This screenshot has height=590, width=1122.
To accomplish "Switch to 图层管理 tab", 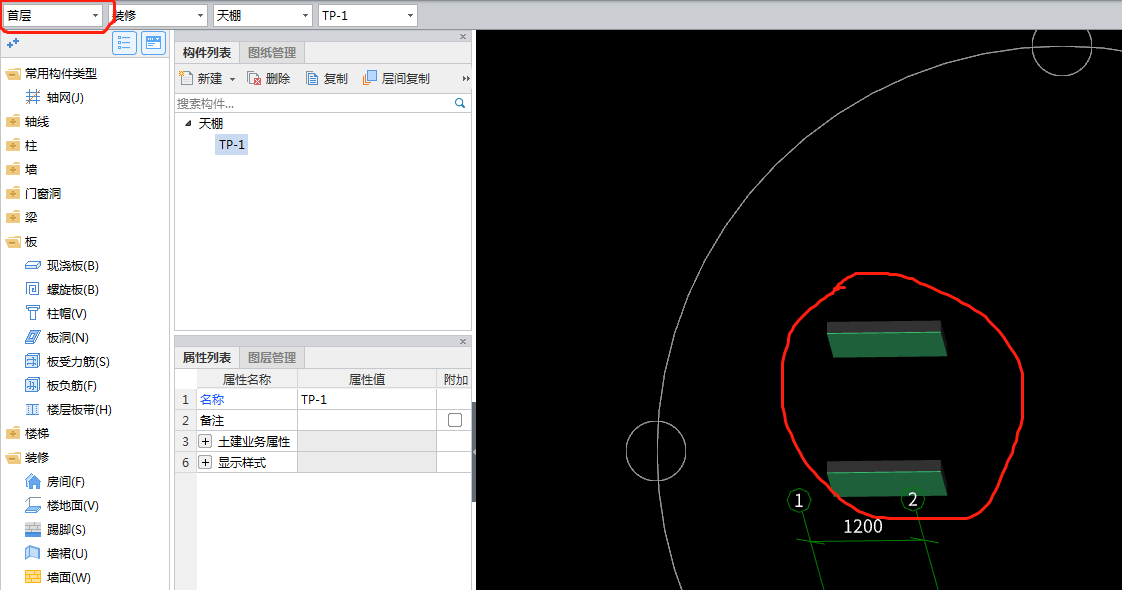I will coord(272,358).
